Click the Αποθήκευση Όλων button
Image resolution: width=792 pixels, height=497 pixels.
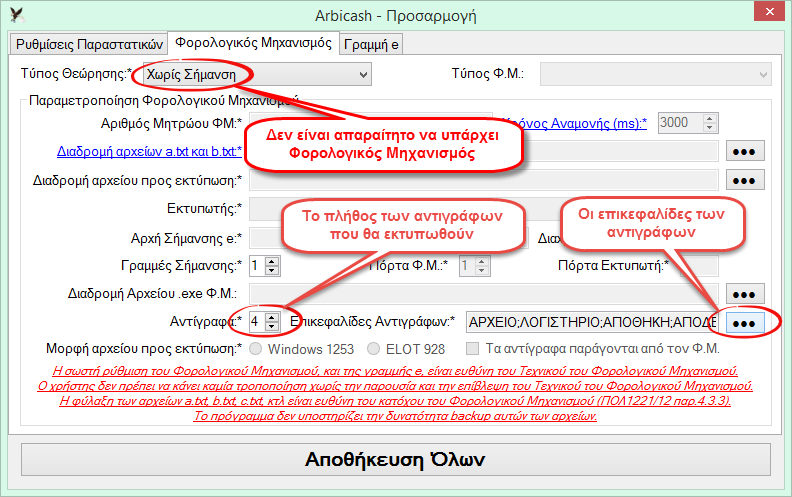pos(395,459)
